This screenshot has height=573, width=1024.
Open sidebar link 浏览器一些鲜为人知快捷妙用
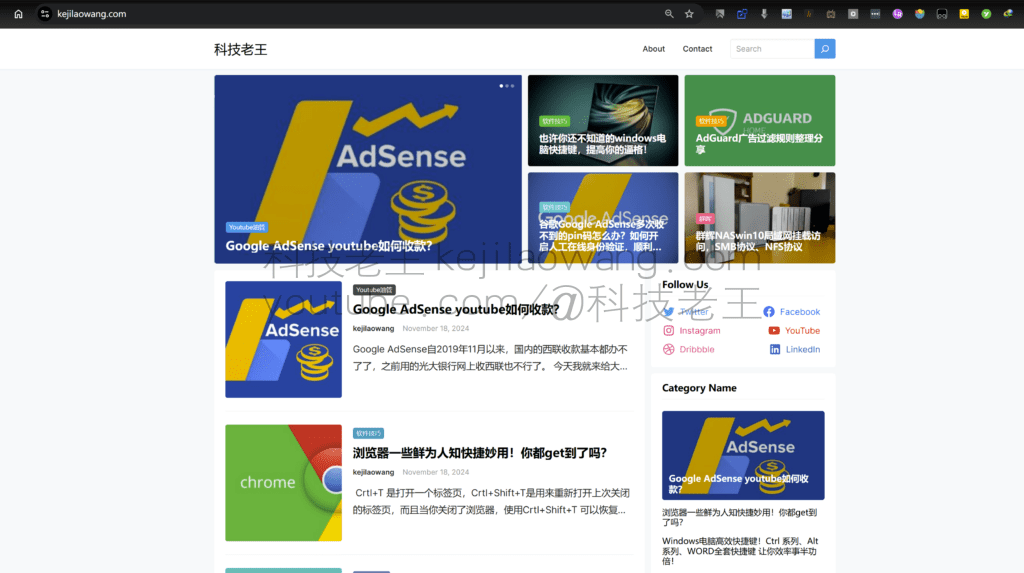(x=740, y=517)
